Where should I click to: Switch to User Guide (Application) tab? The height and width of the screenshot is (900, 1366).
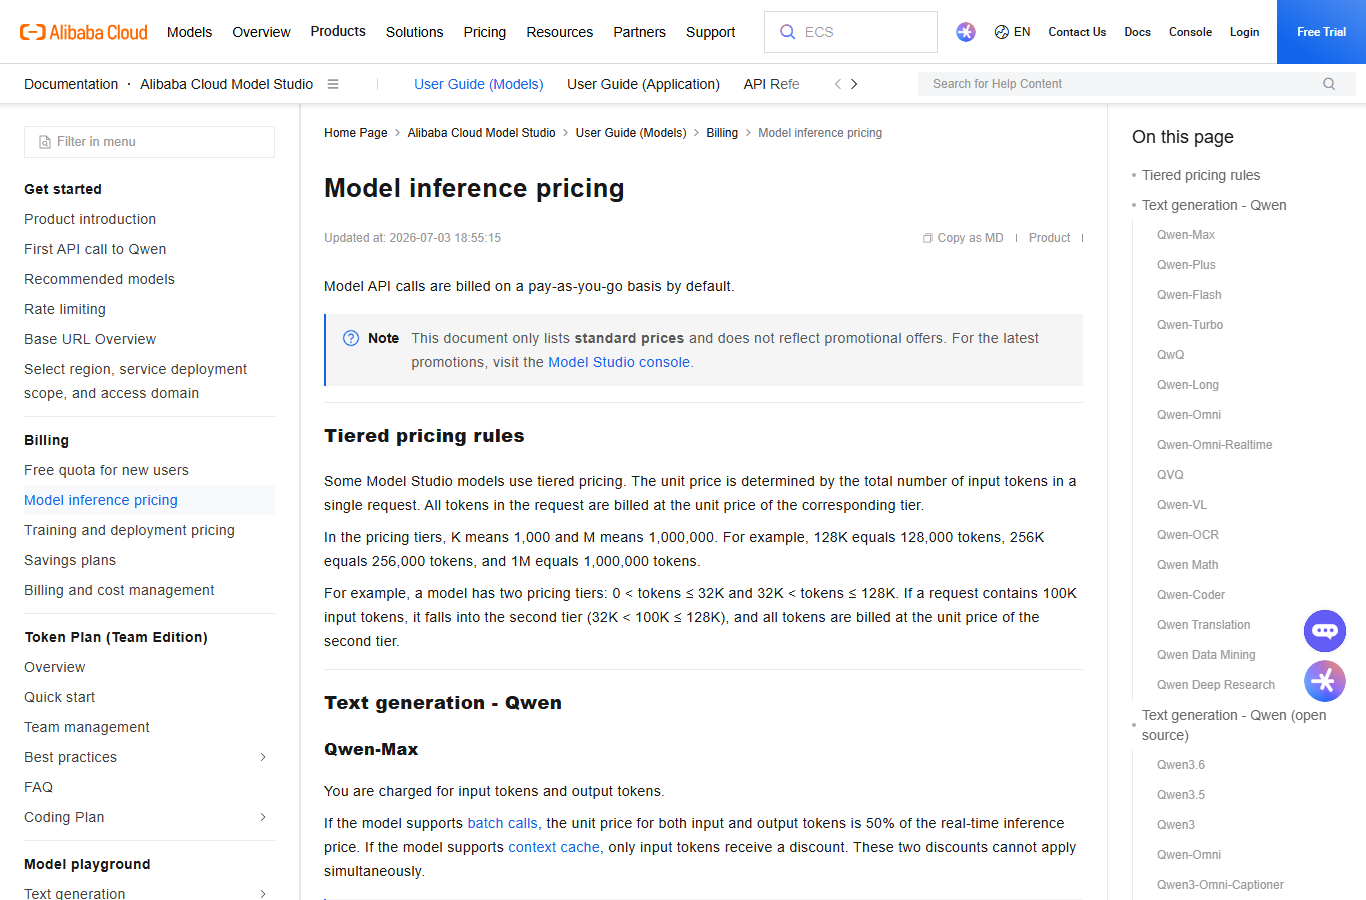(643, 84)
